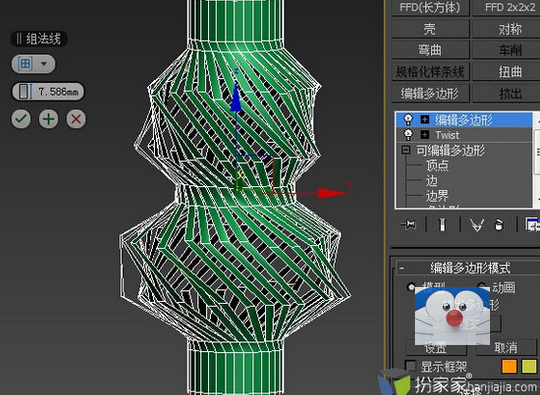Collapse 可编辑多边形 tree node
Screen dimensions: 540x395
tap(406, 150)
